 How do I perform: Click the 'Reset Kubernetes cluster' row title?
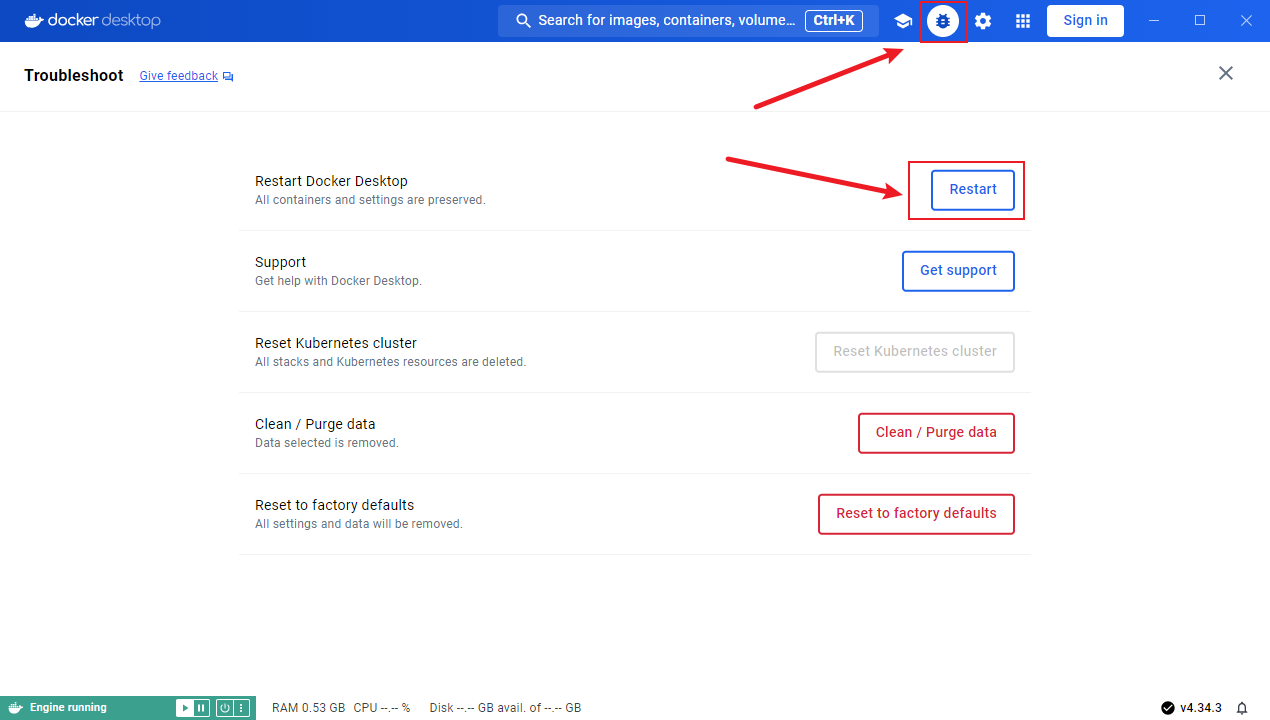pos(336,343)
